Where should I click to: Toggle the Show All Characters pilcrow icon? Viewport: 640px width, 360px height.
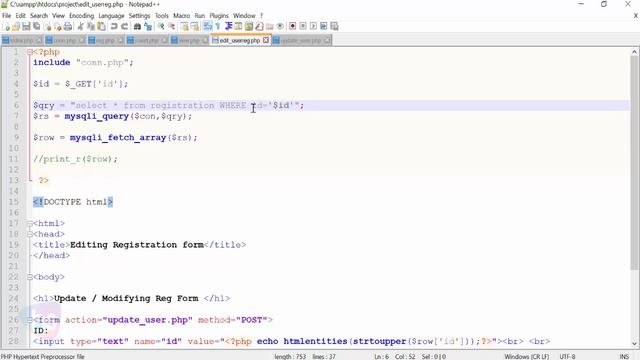tap(218, 27)
